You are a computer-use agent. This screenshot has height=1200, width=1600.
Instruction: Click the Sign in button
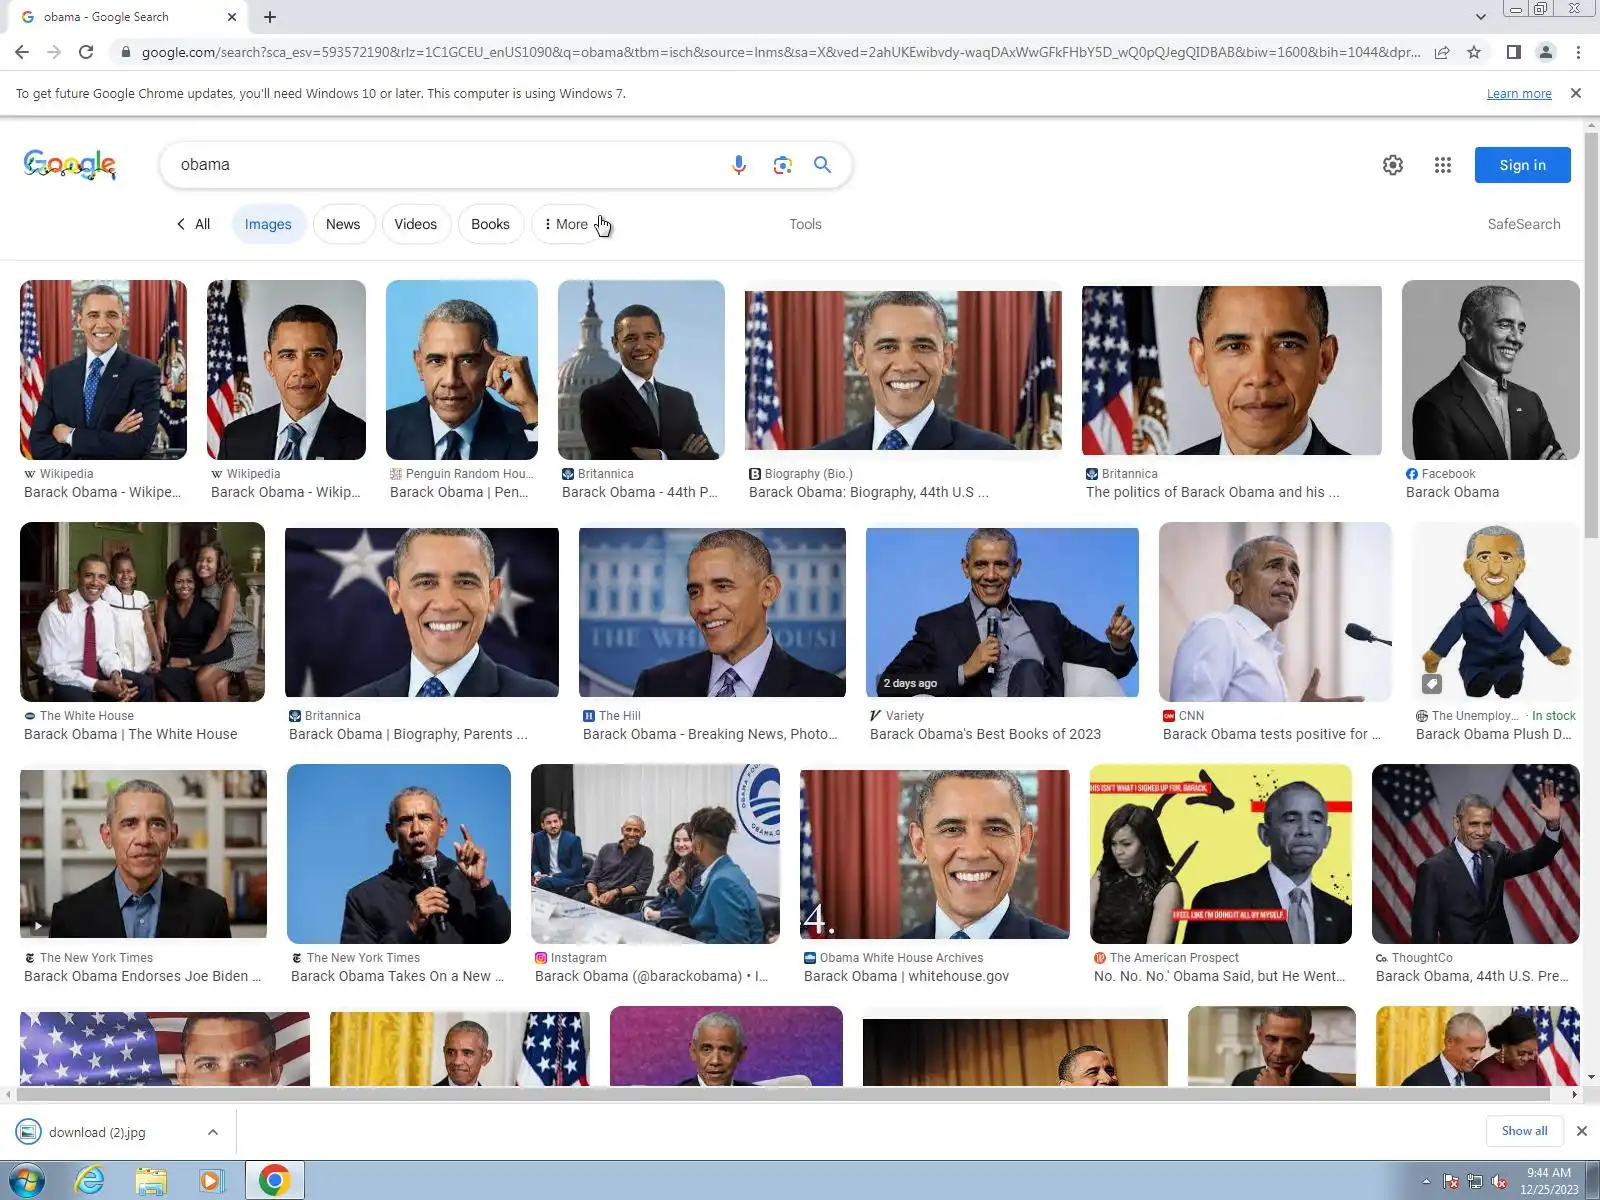tap(1522, 165)
